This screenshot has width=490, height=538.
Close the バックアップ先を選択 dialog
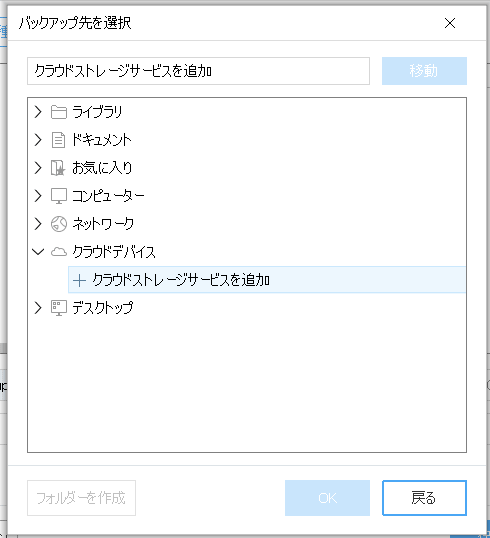tap(450, 23)
